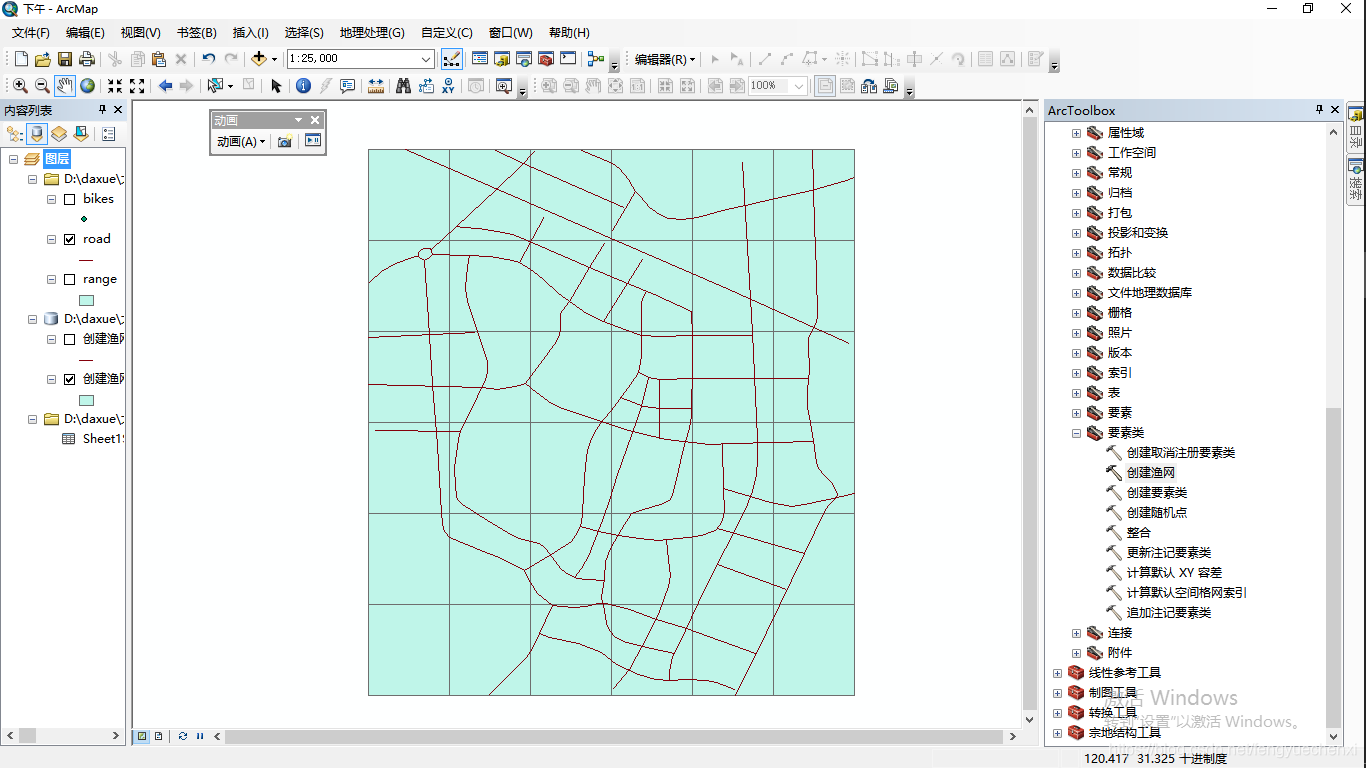Click the Fixed Zoom Out icon
Image resolution: width=1366 pixels, height=768 pixels.
(x=137, y=86)
